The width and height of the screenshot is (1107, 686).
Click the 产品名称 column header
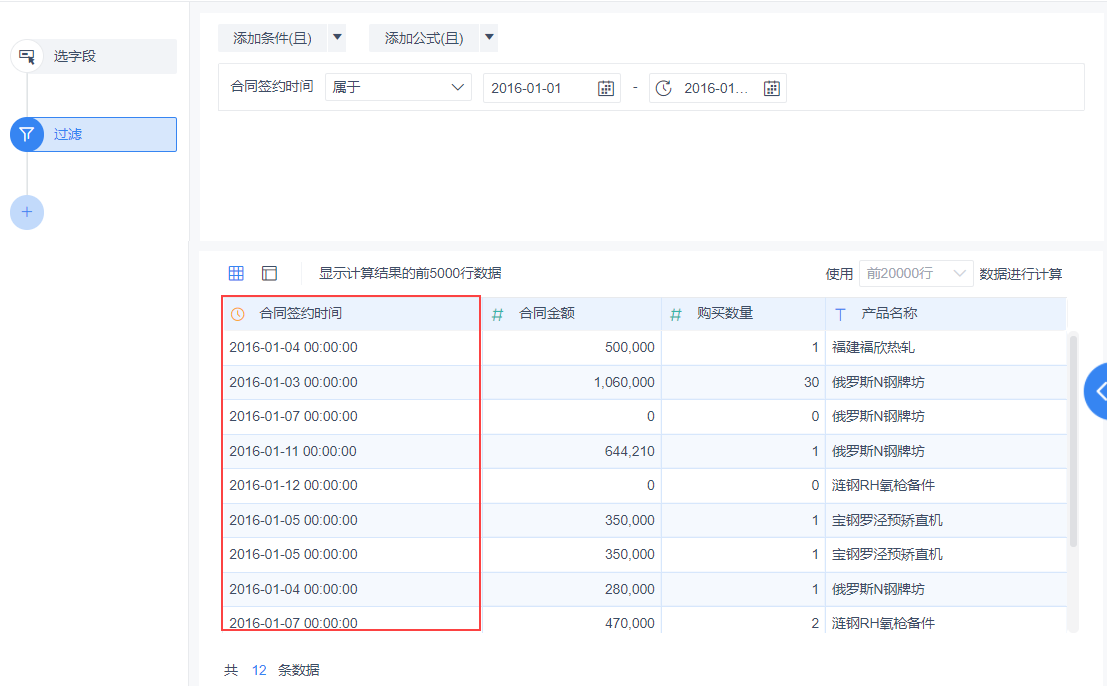[946, 313]
